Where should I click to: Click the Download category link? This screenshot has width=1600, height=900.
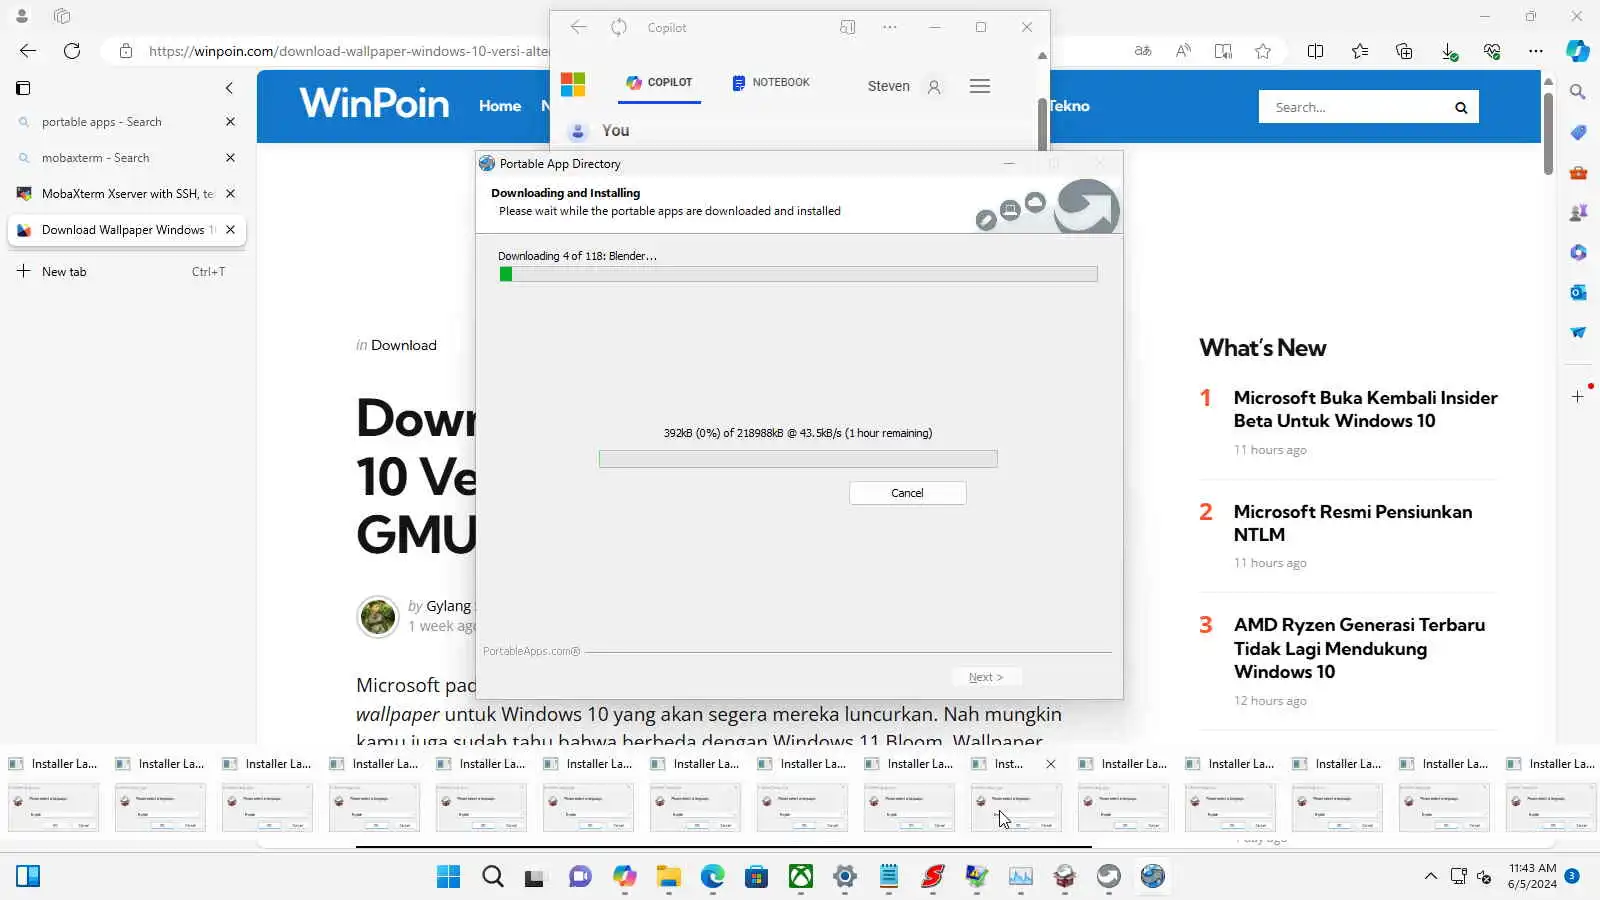pos(404,345)
